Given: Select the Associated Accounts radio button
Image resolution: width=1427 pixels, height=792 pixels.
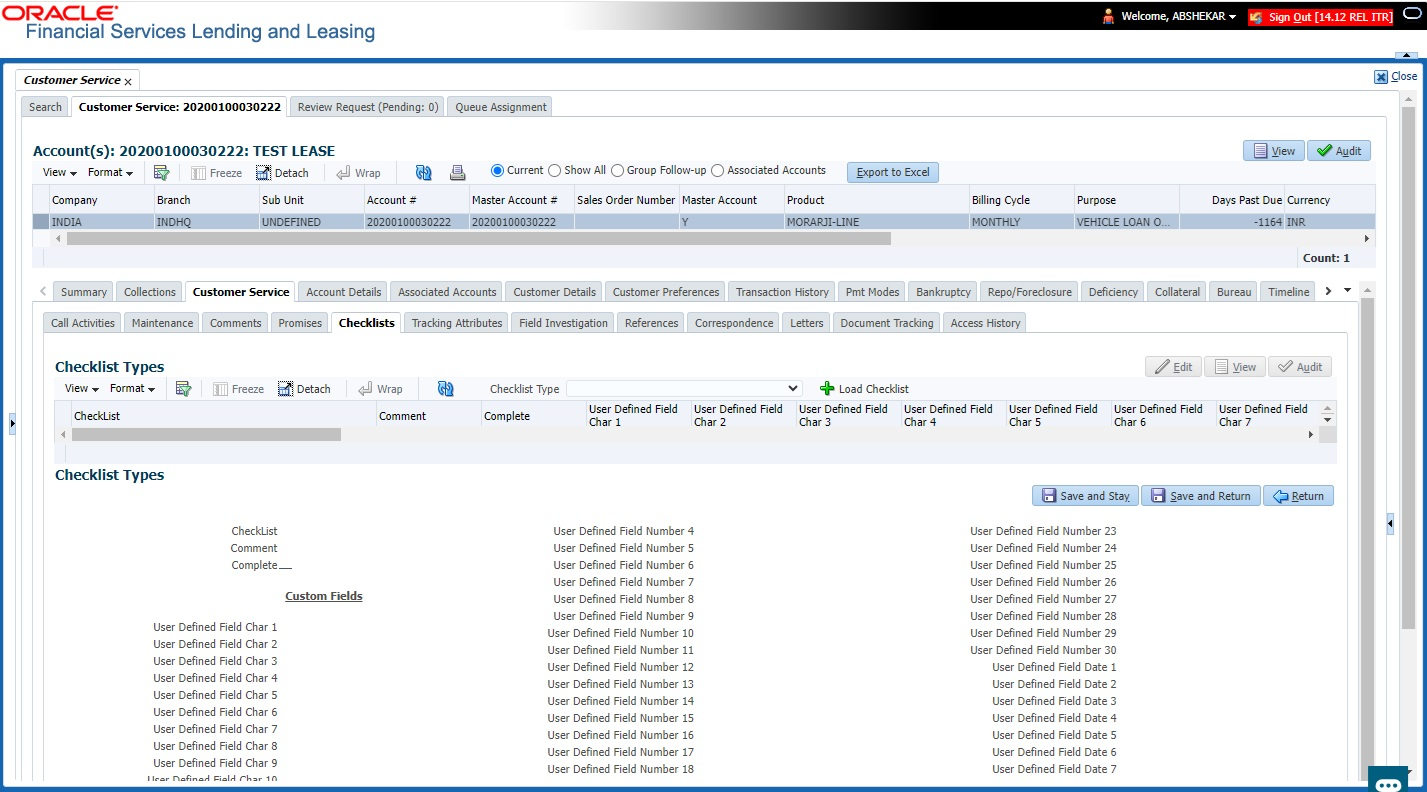Looking at the screenshot, I should [717, 171].
